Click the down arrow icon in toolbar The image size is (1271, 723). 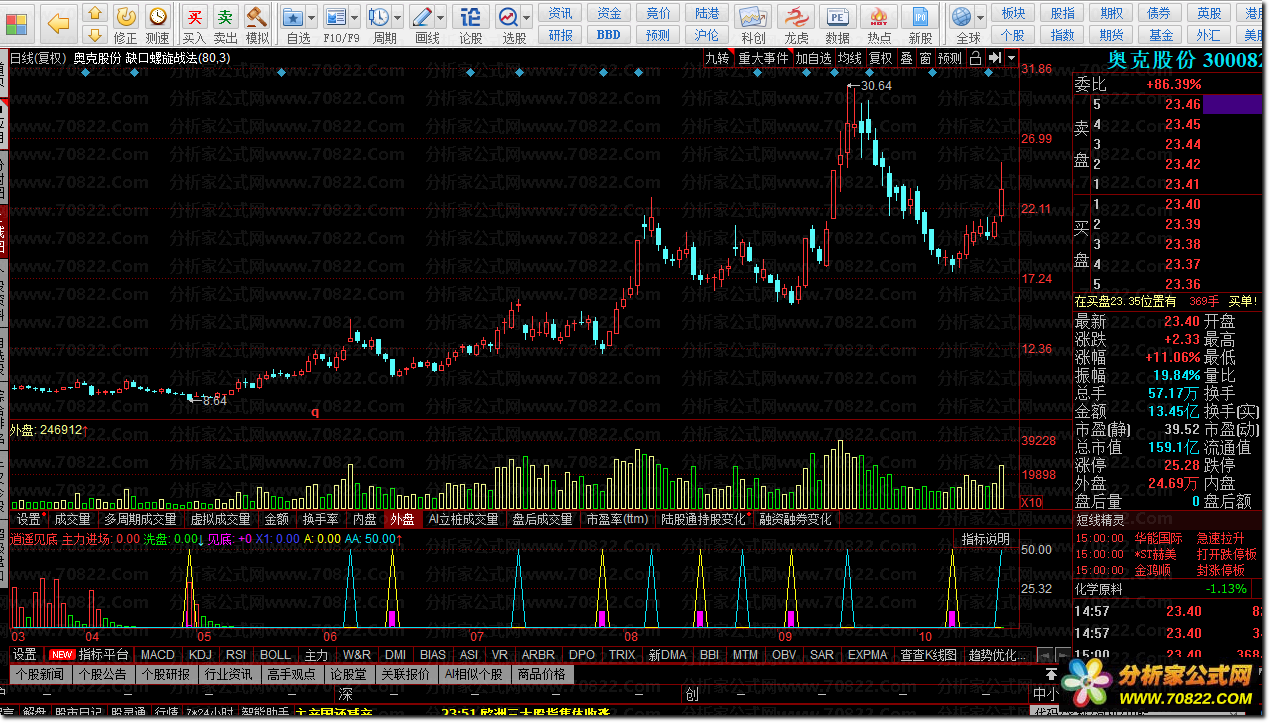95,37
